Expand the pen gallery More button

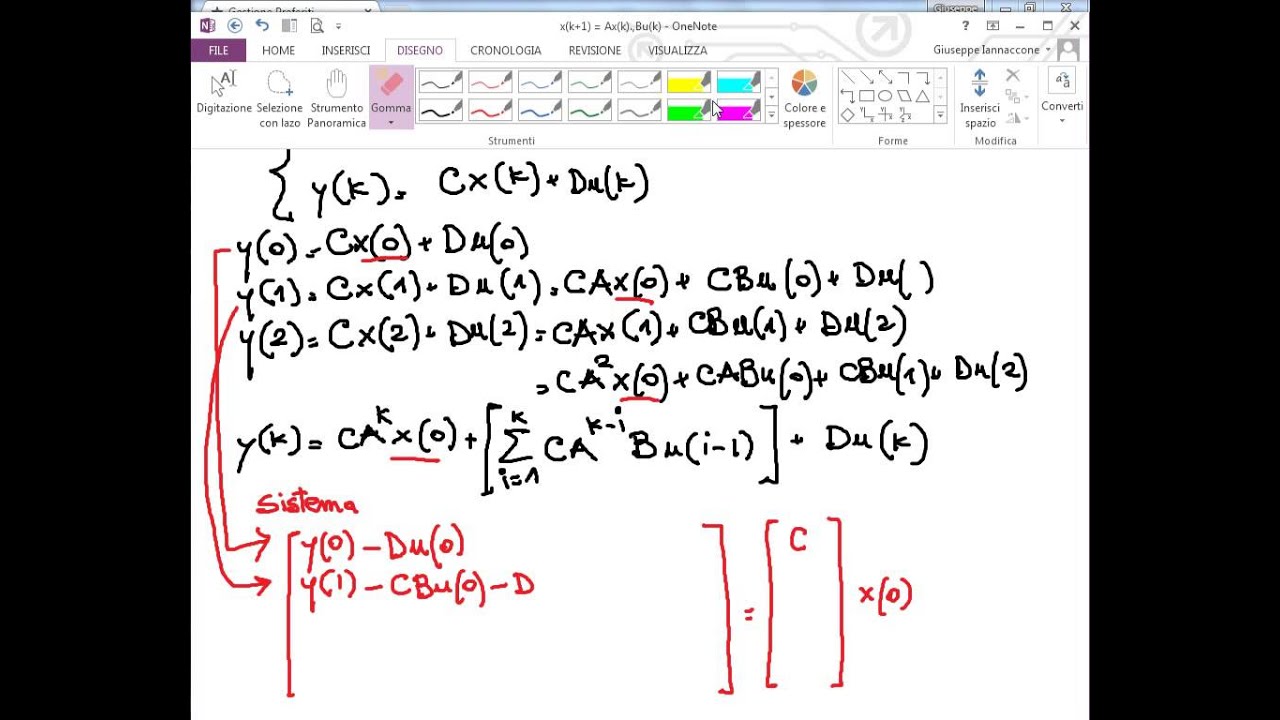click(771, 115)
